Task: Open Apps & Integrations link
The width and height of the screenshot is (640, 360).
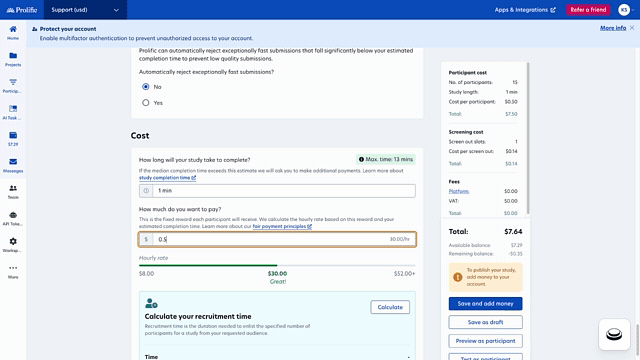Action: click(x=525, y=10)
